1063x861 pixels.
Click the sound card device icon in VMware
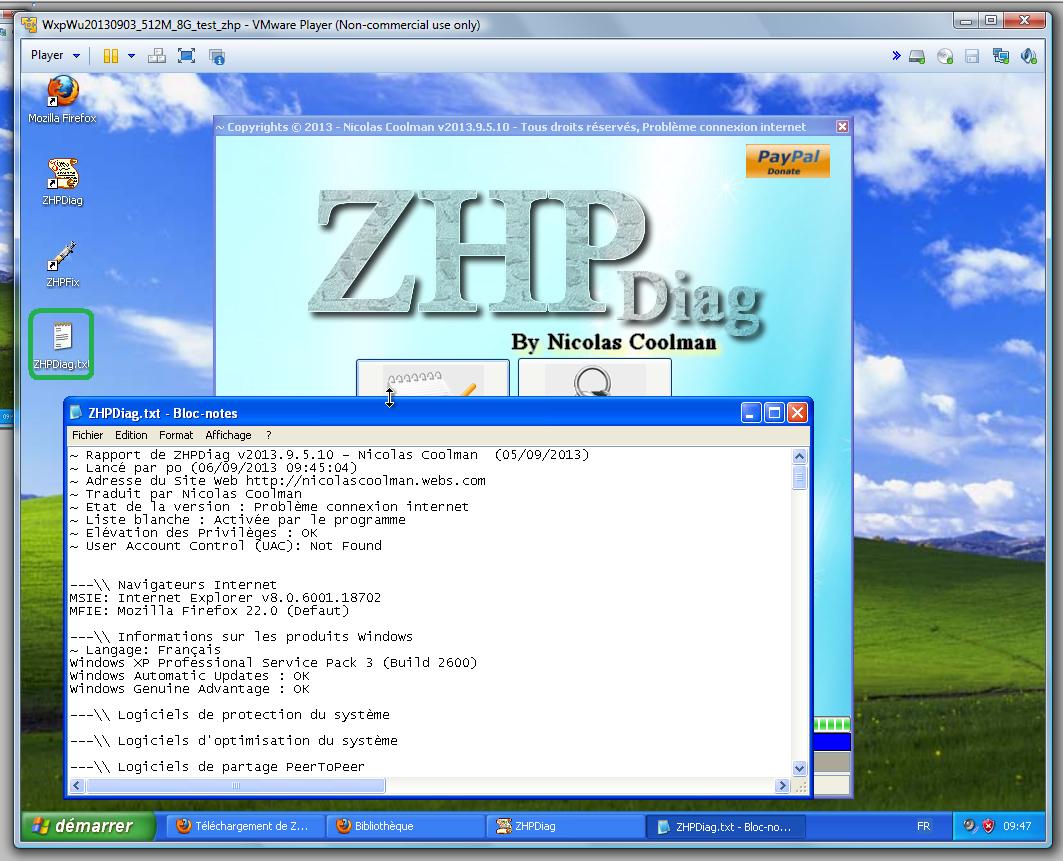1028,56
